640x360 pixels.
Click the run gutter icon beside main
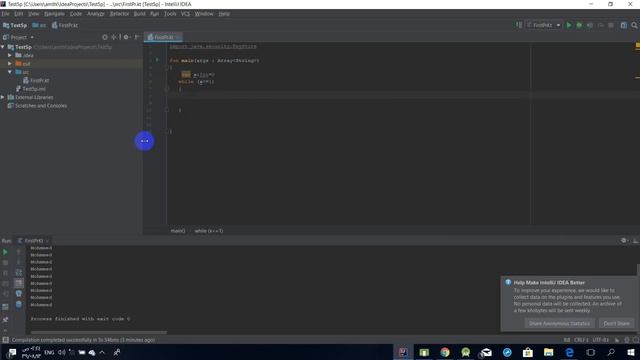[157, 60]
